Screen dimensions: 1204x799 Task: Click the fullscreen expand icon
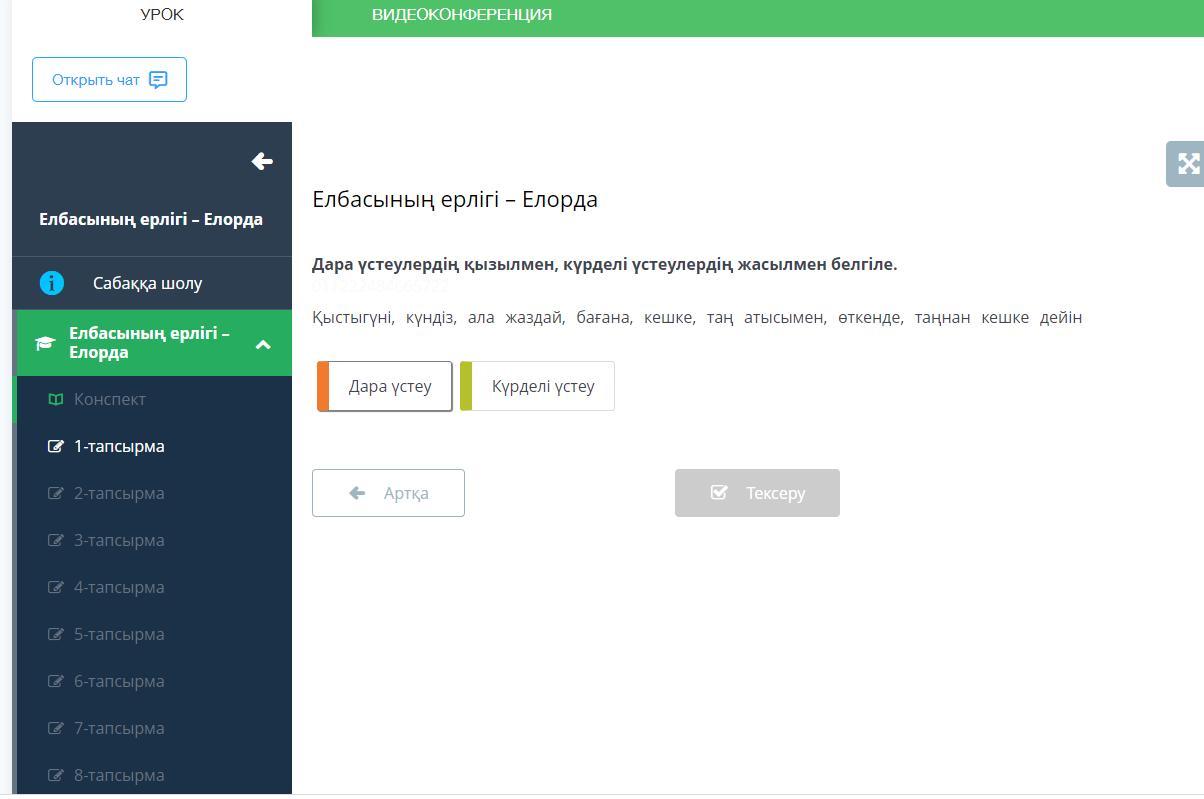[1188, 164]
